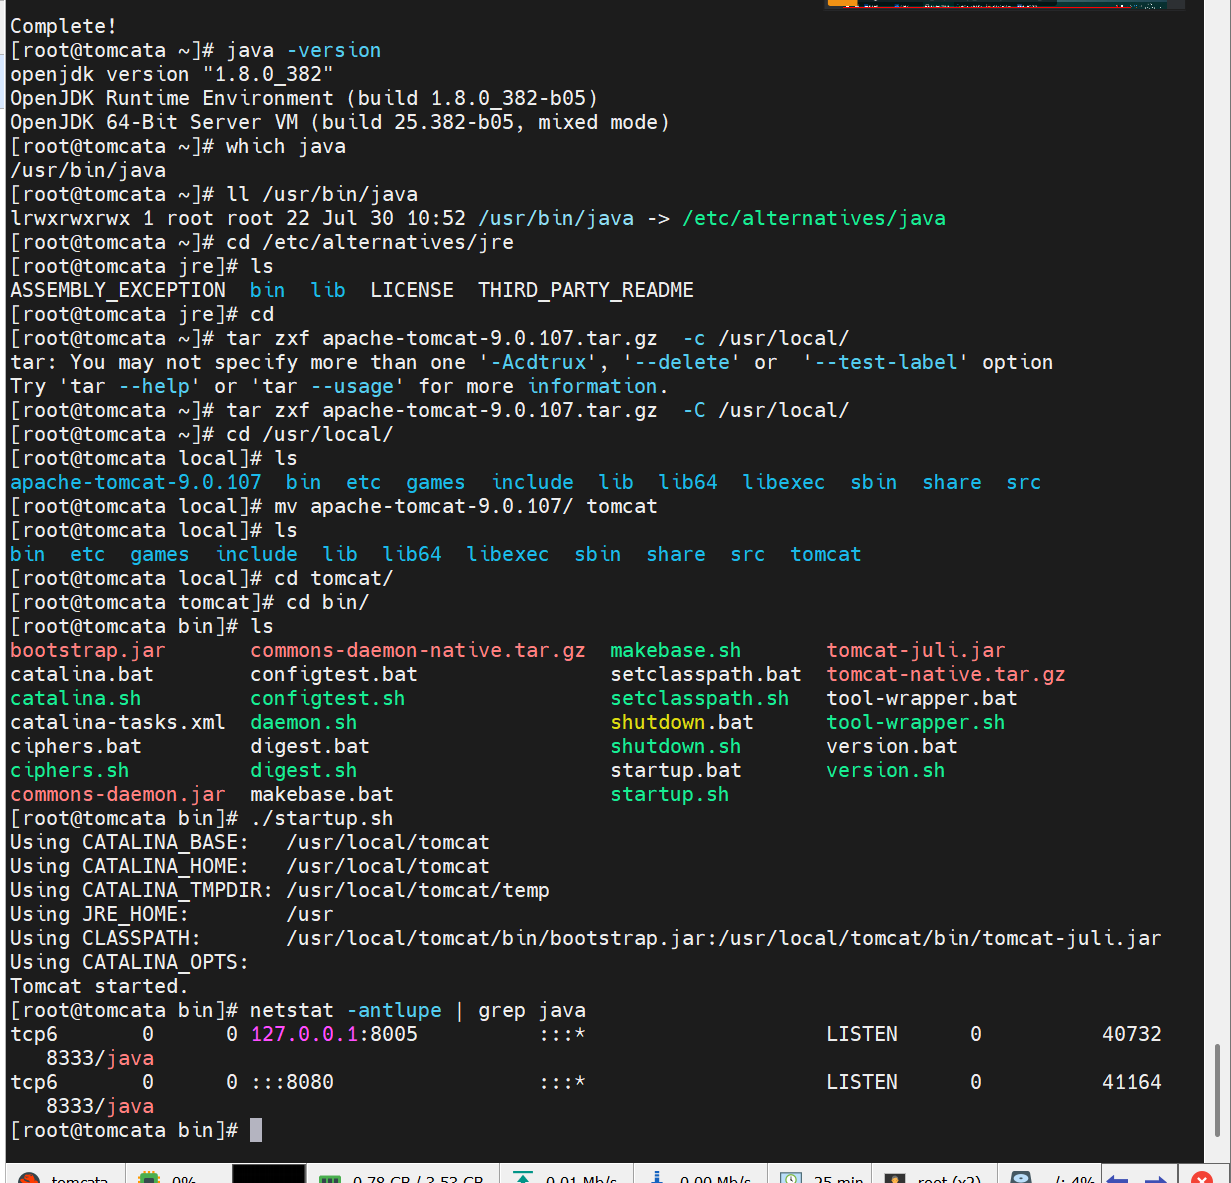Viewport: 1231px width, 1183px height.
Task: Click the 'Complete!' line at top
Action: click(x=63, y=26)
